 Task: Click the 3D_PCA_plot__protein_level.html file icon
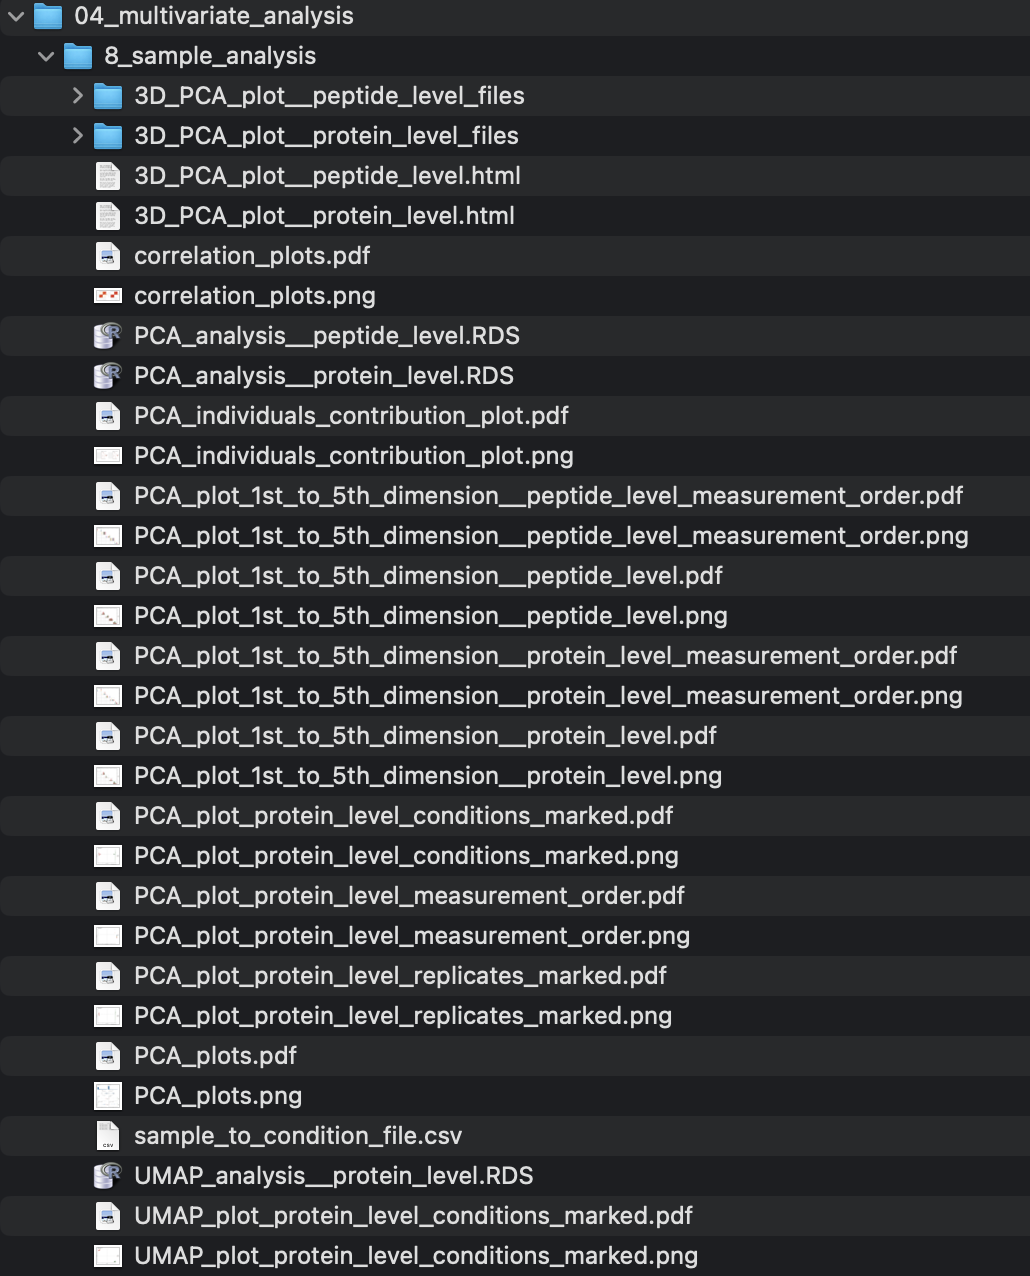[108, 216]
